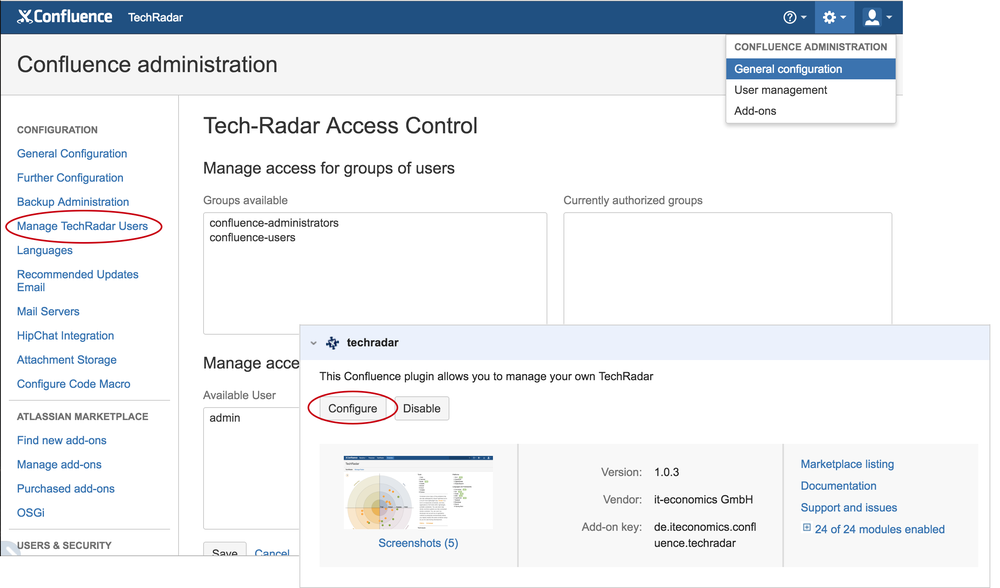1000x588 pixels.
Task: Click the techradar screenshot thumbnail
Action: [x=418, y=492]
